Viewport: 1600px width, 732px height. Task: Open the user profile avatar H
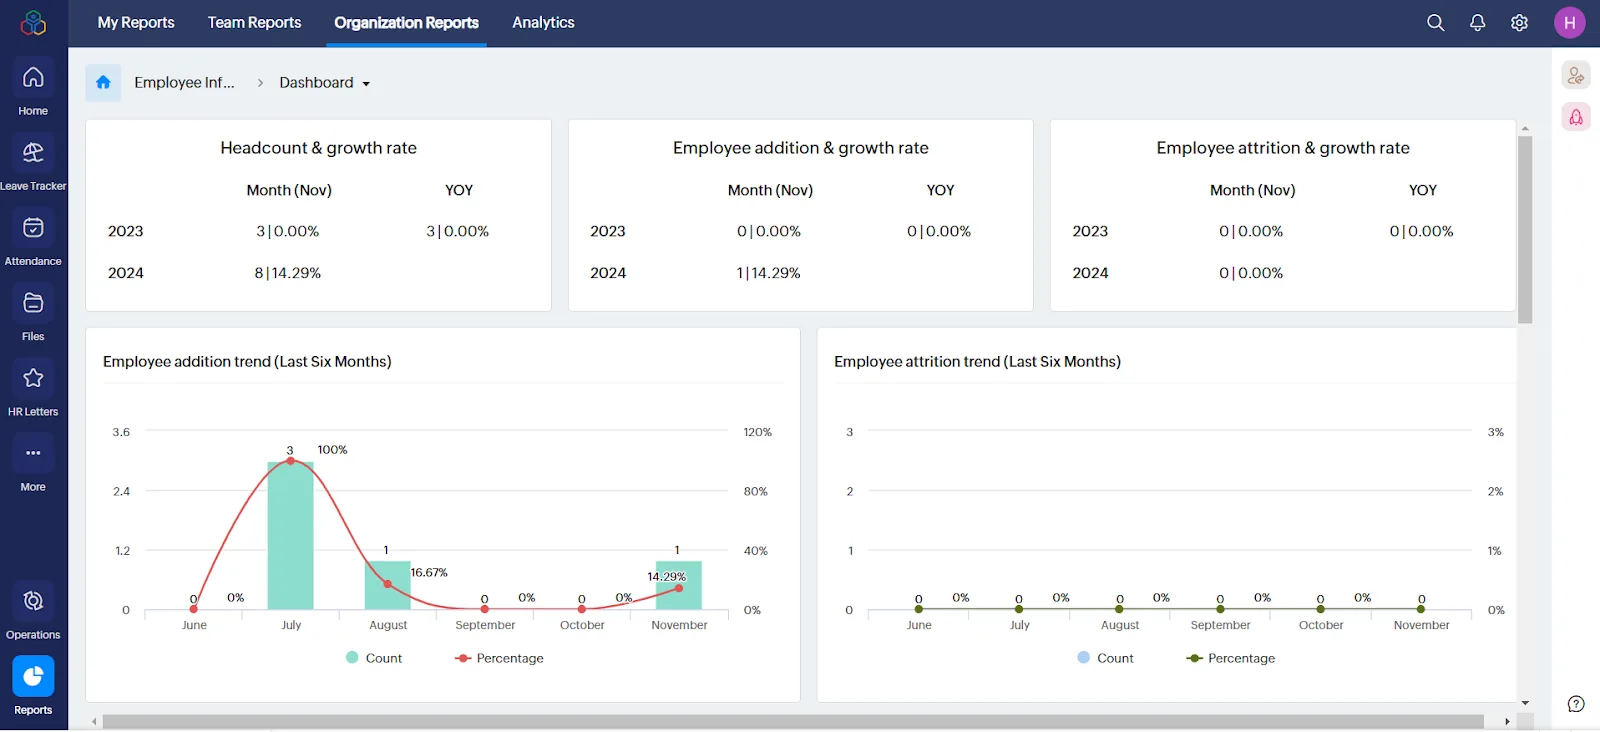tap(1570, 23)
